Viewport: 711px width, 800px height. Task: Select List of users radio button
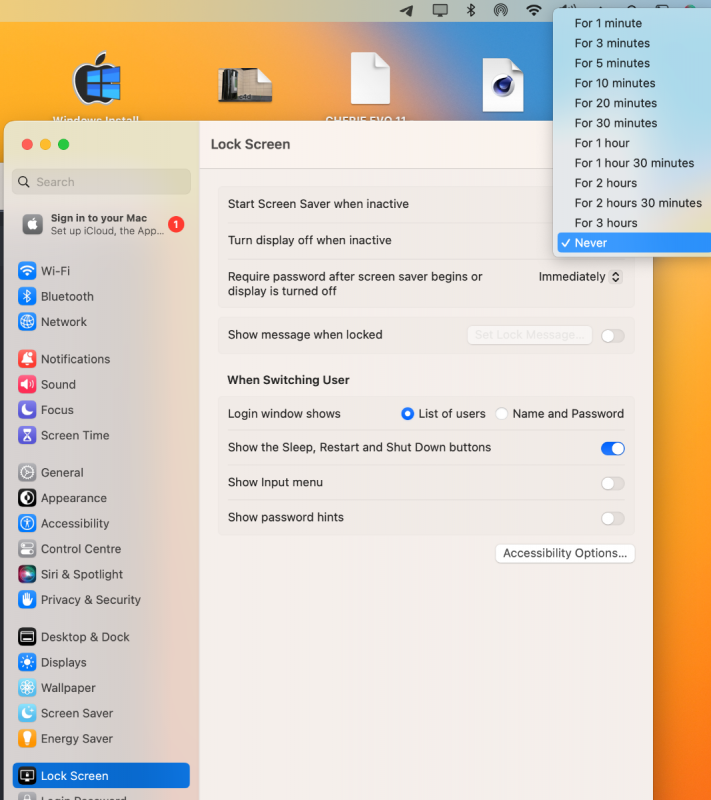(x=407, y=414)
